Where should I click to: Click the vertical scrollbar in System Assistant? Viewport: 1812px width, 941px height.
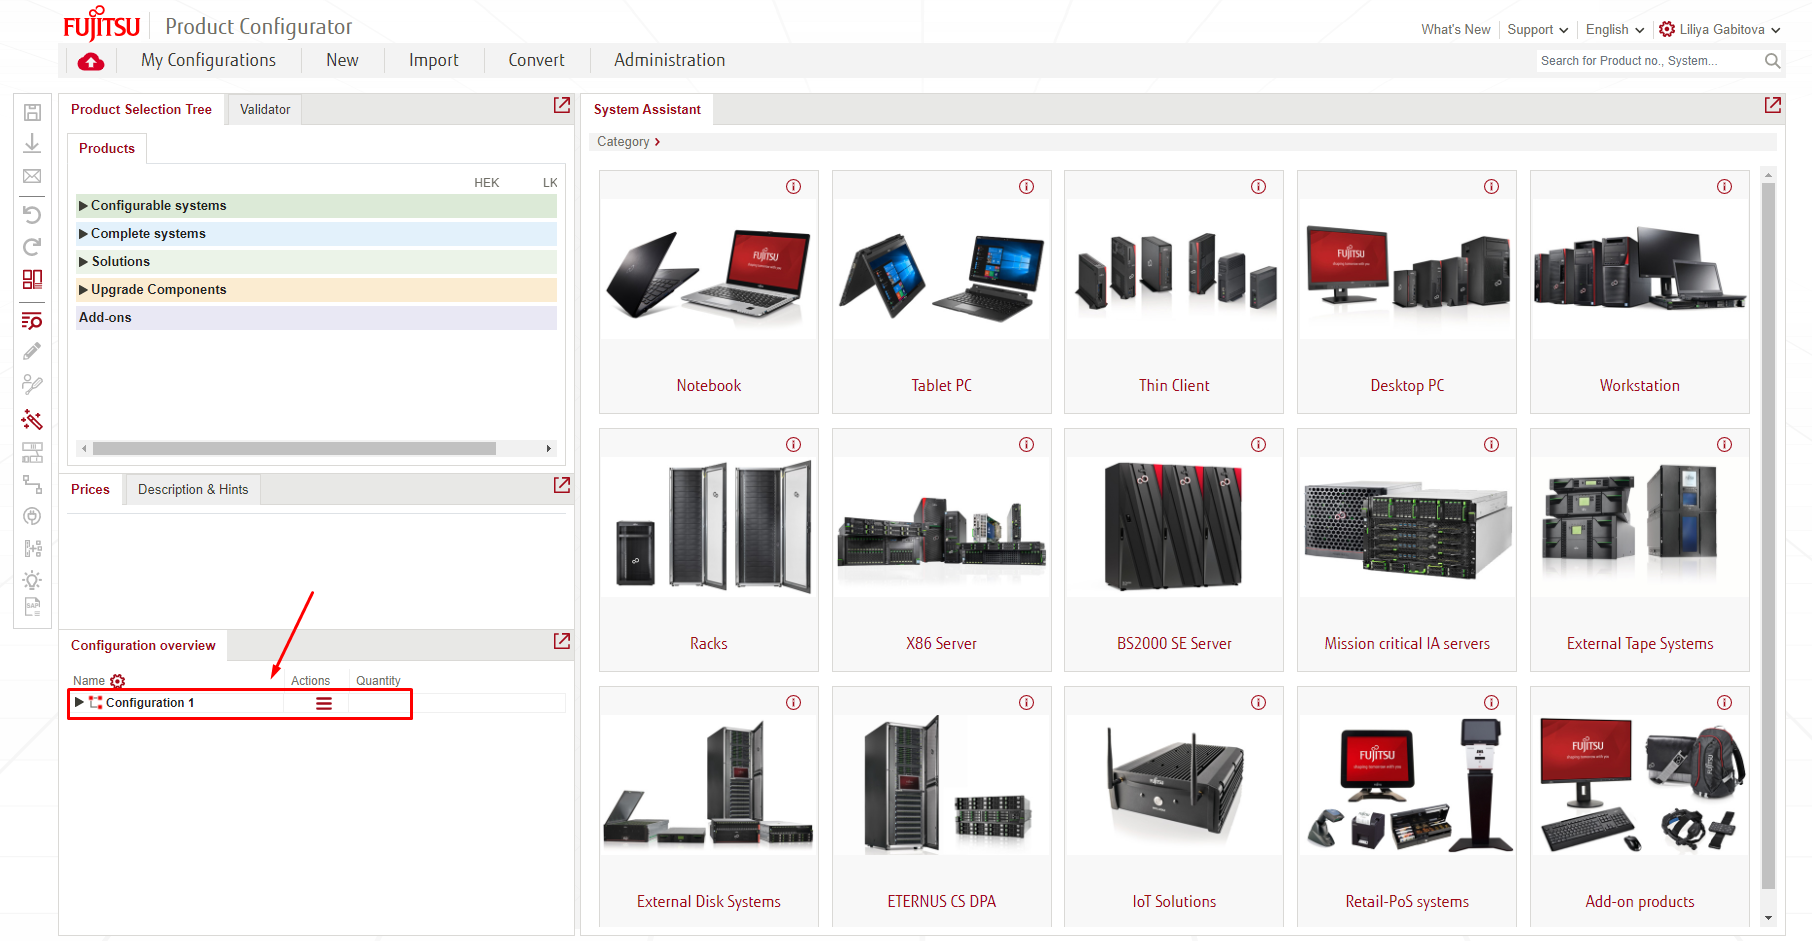pos(1768,535)
